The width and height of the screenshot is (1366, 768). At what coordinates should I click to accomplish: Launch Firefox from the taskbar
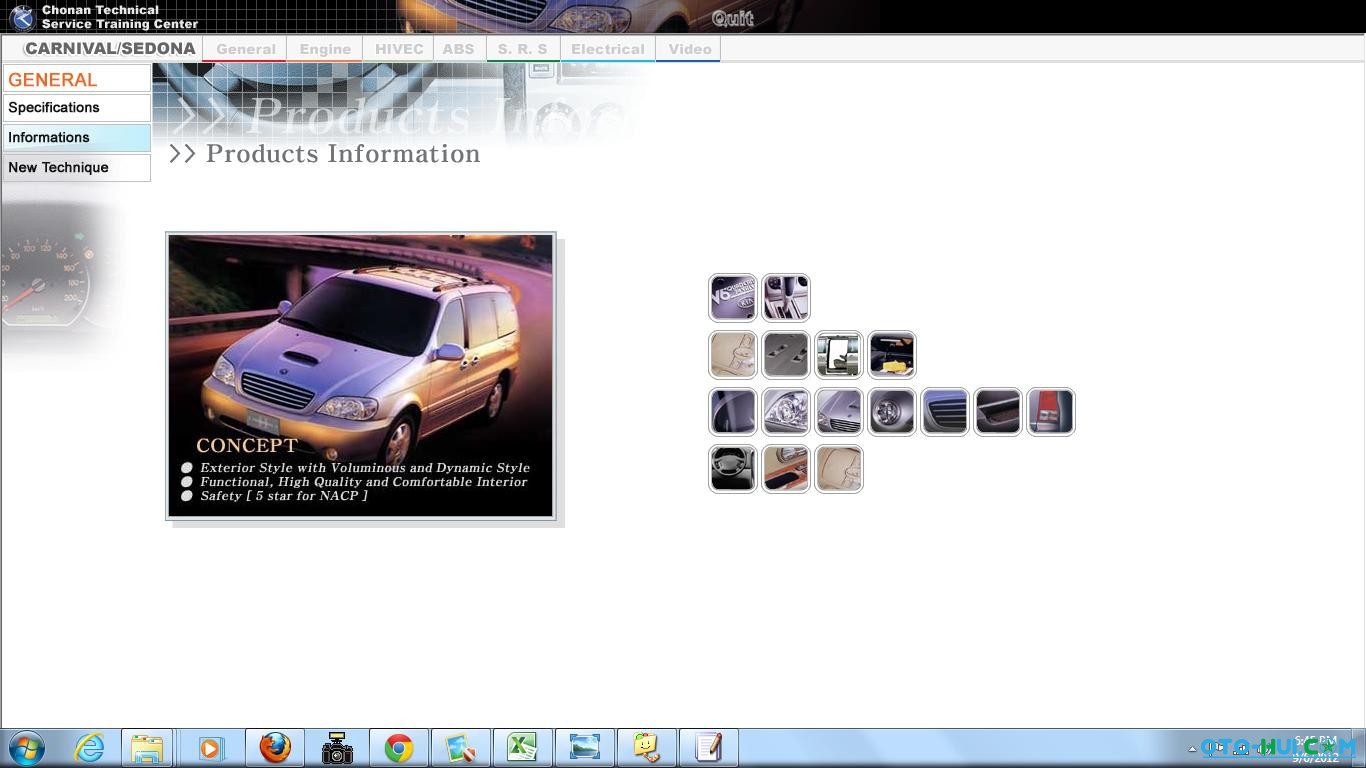pos(275,748)
